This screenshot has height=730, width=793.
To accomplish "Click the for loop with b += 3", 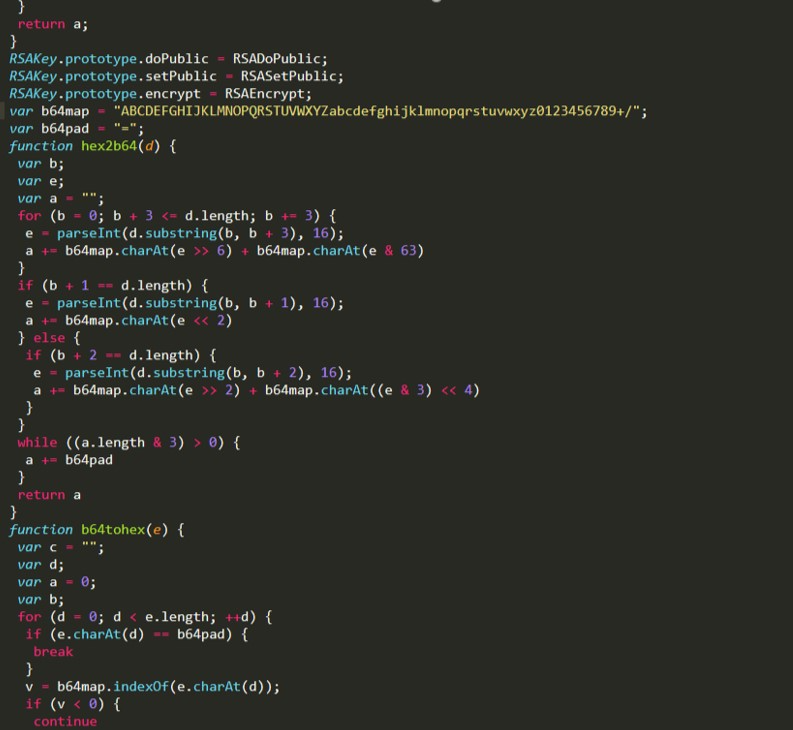I will [177, 216].
